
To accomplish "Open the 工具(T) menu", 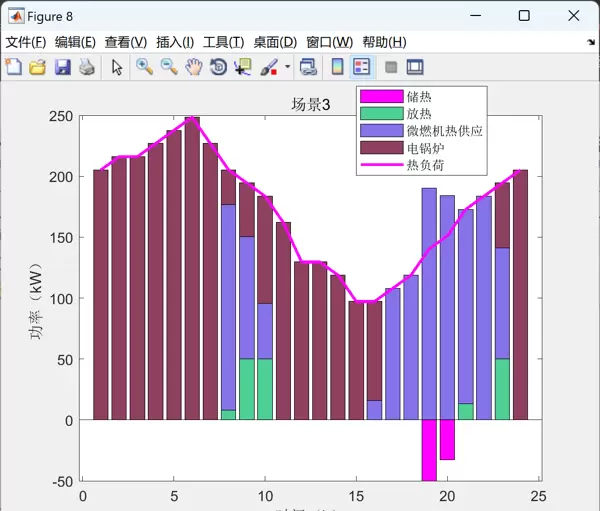I will (223, 42).
